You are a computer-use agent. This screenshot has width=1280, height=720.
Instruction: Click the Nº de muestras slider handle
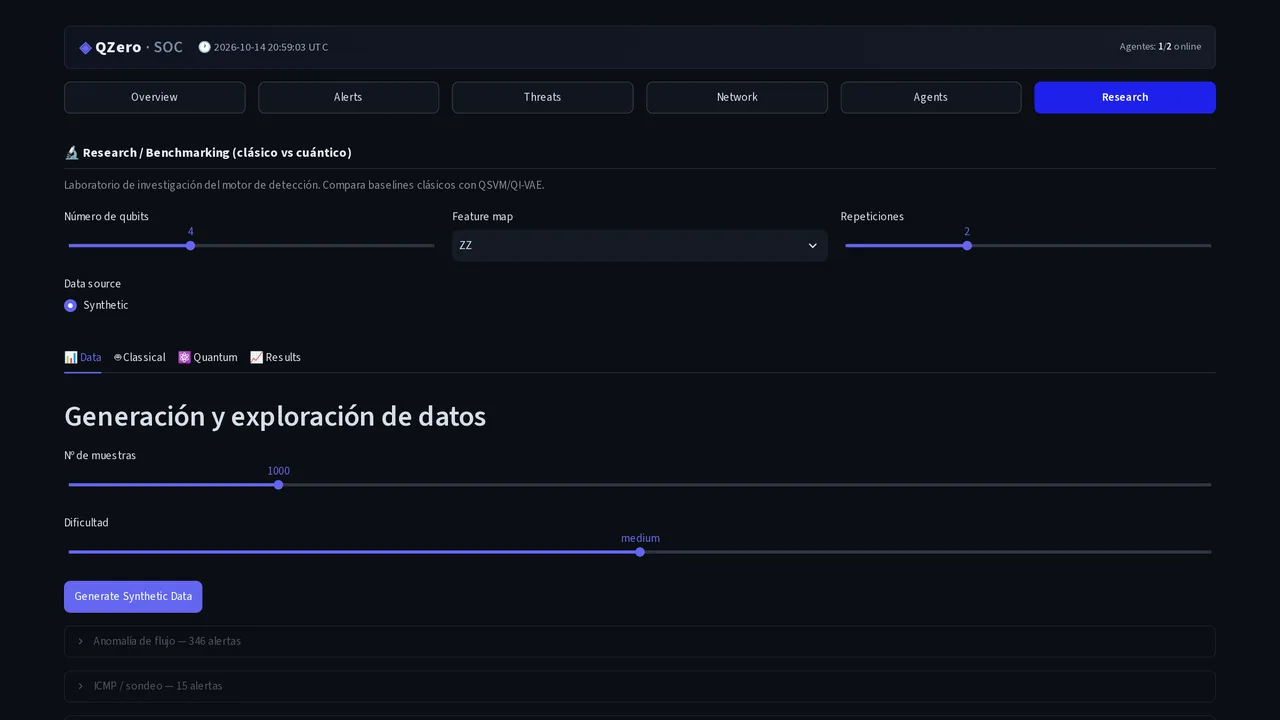click(279, 485)
